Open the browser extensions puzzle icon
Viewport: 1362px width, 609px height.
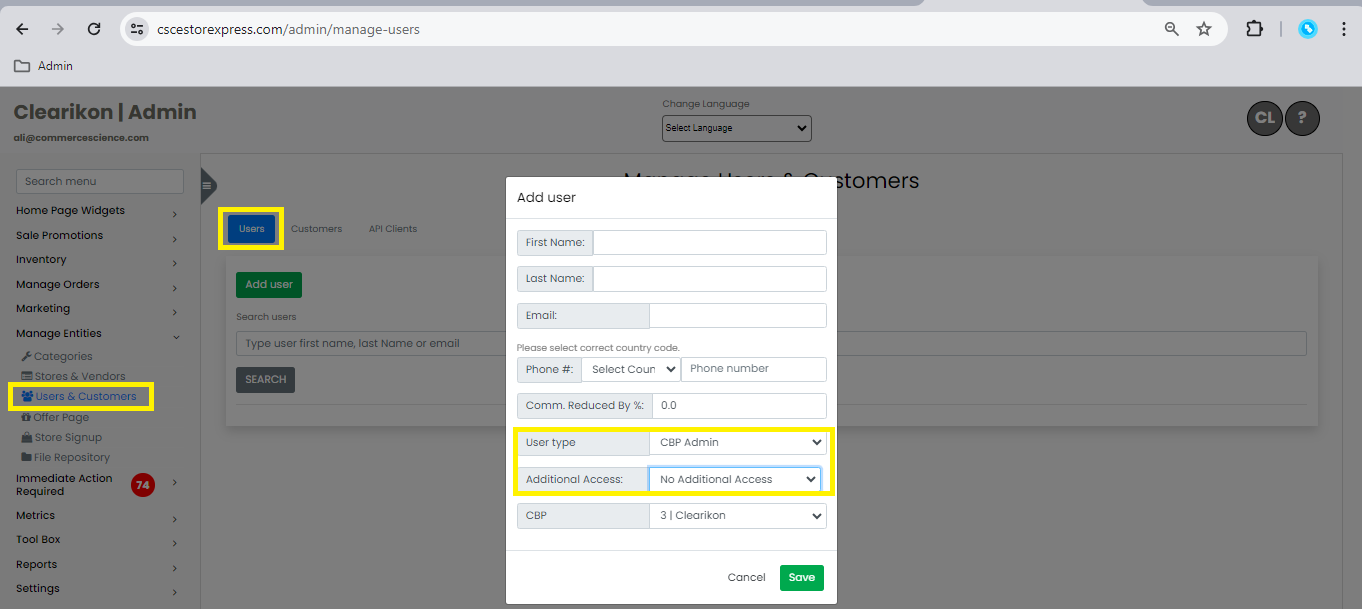1254,29
